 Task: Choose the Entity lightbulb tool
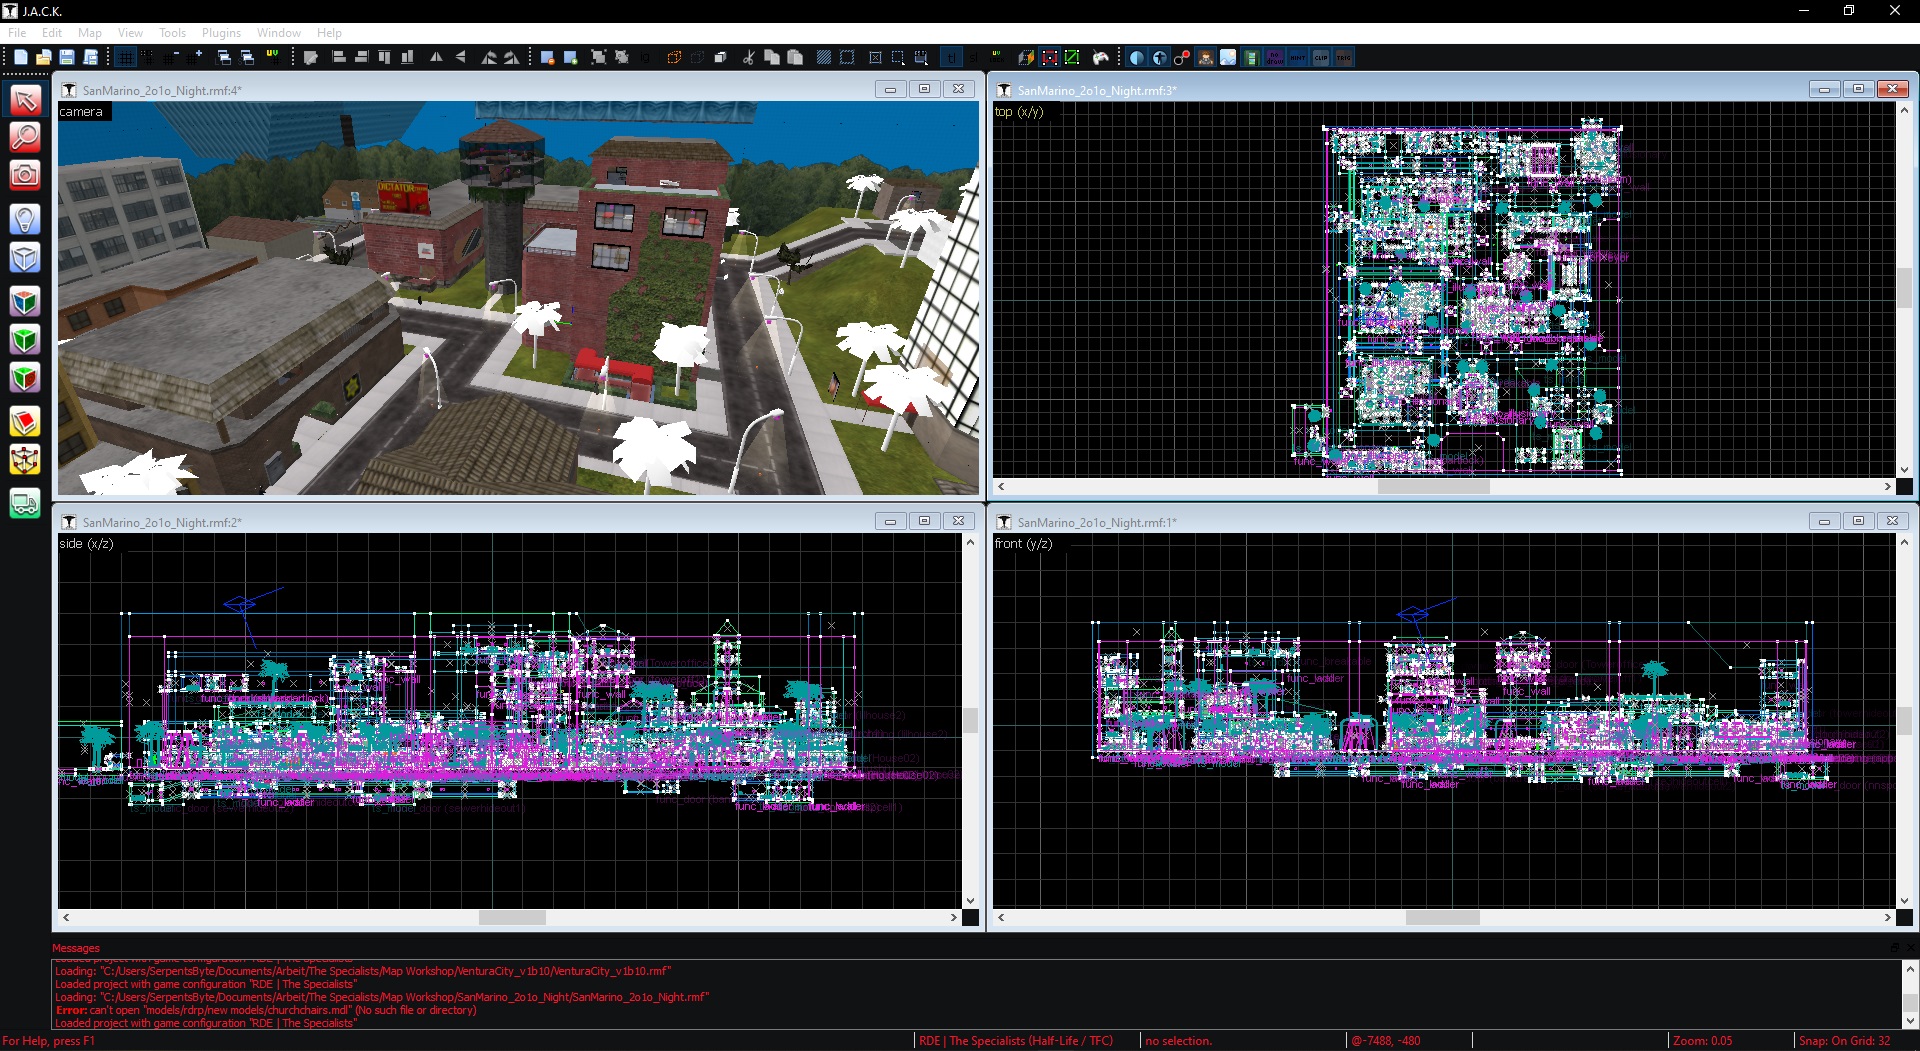click(25, 219)
